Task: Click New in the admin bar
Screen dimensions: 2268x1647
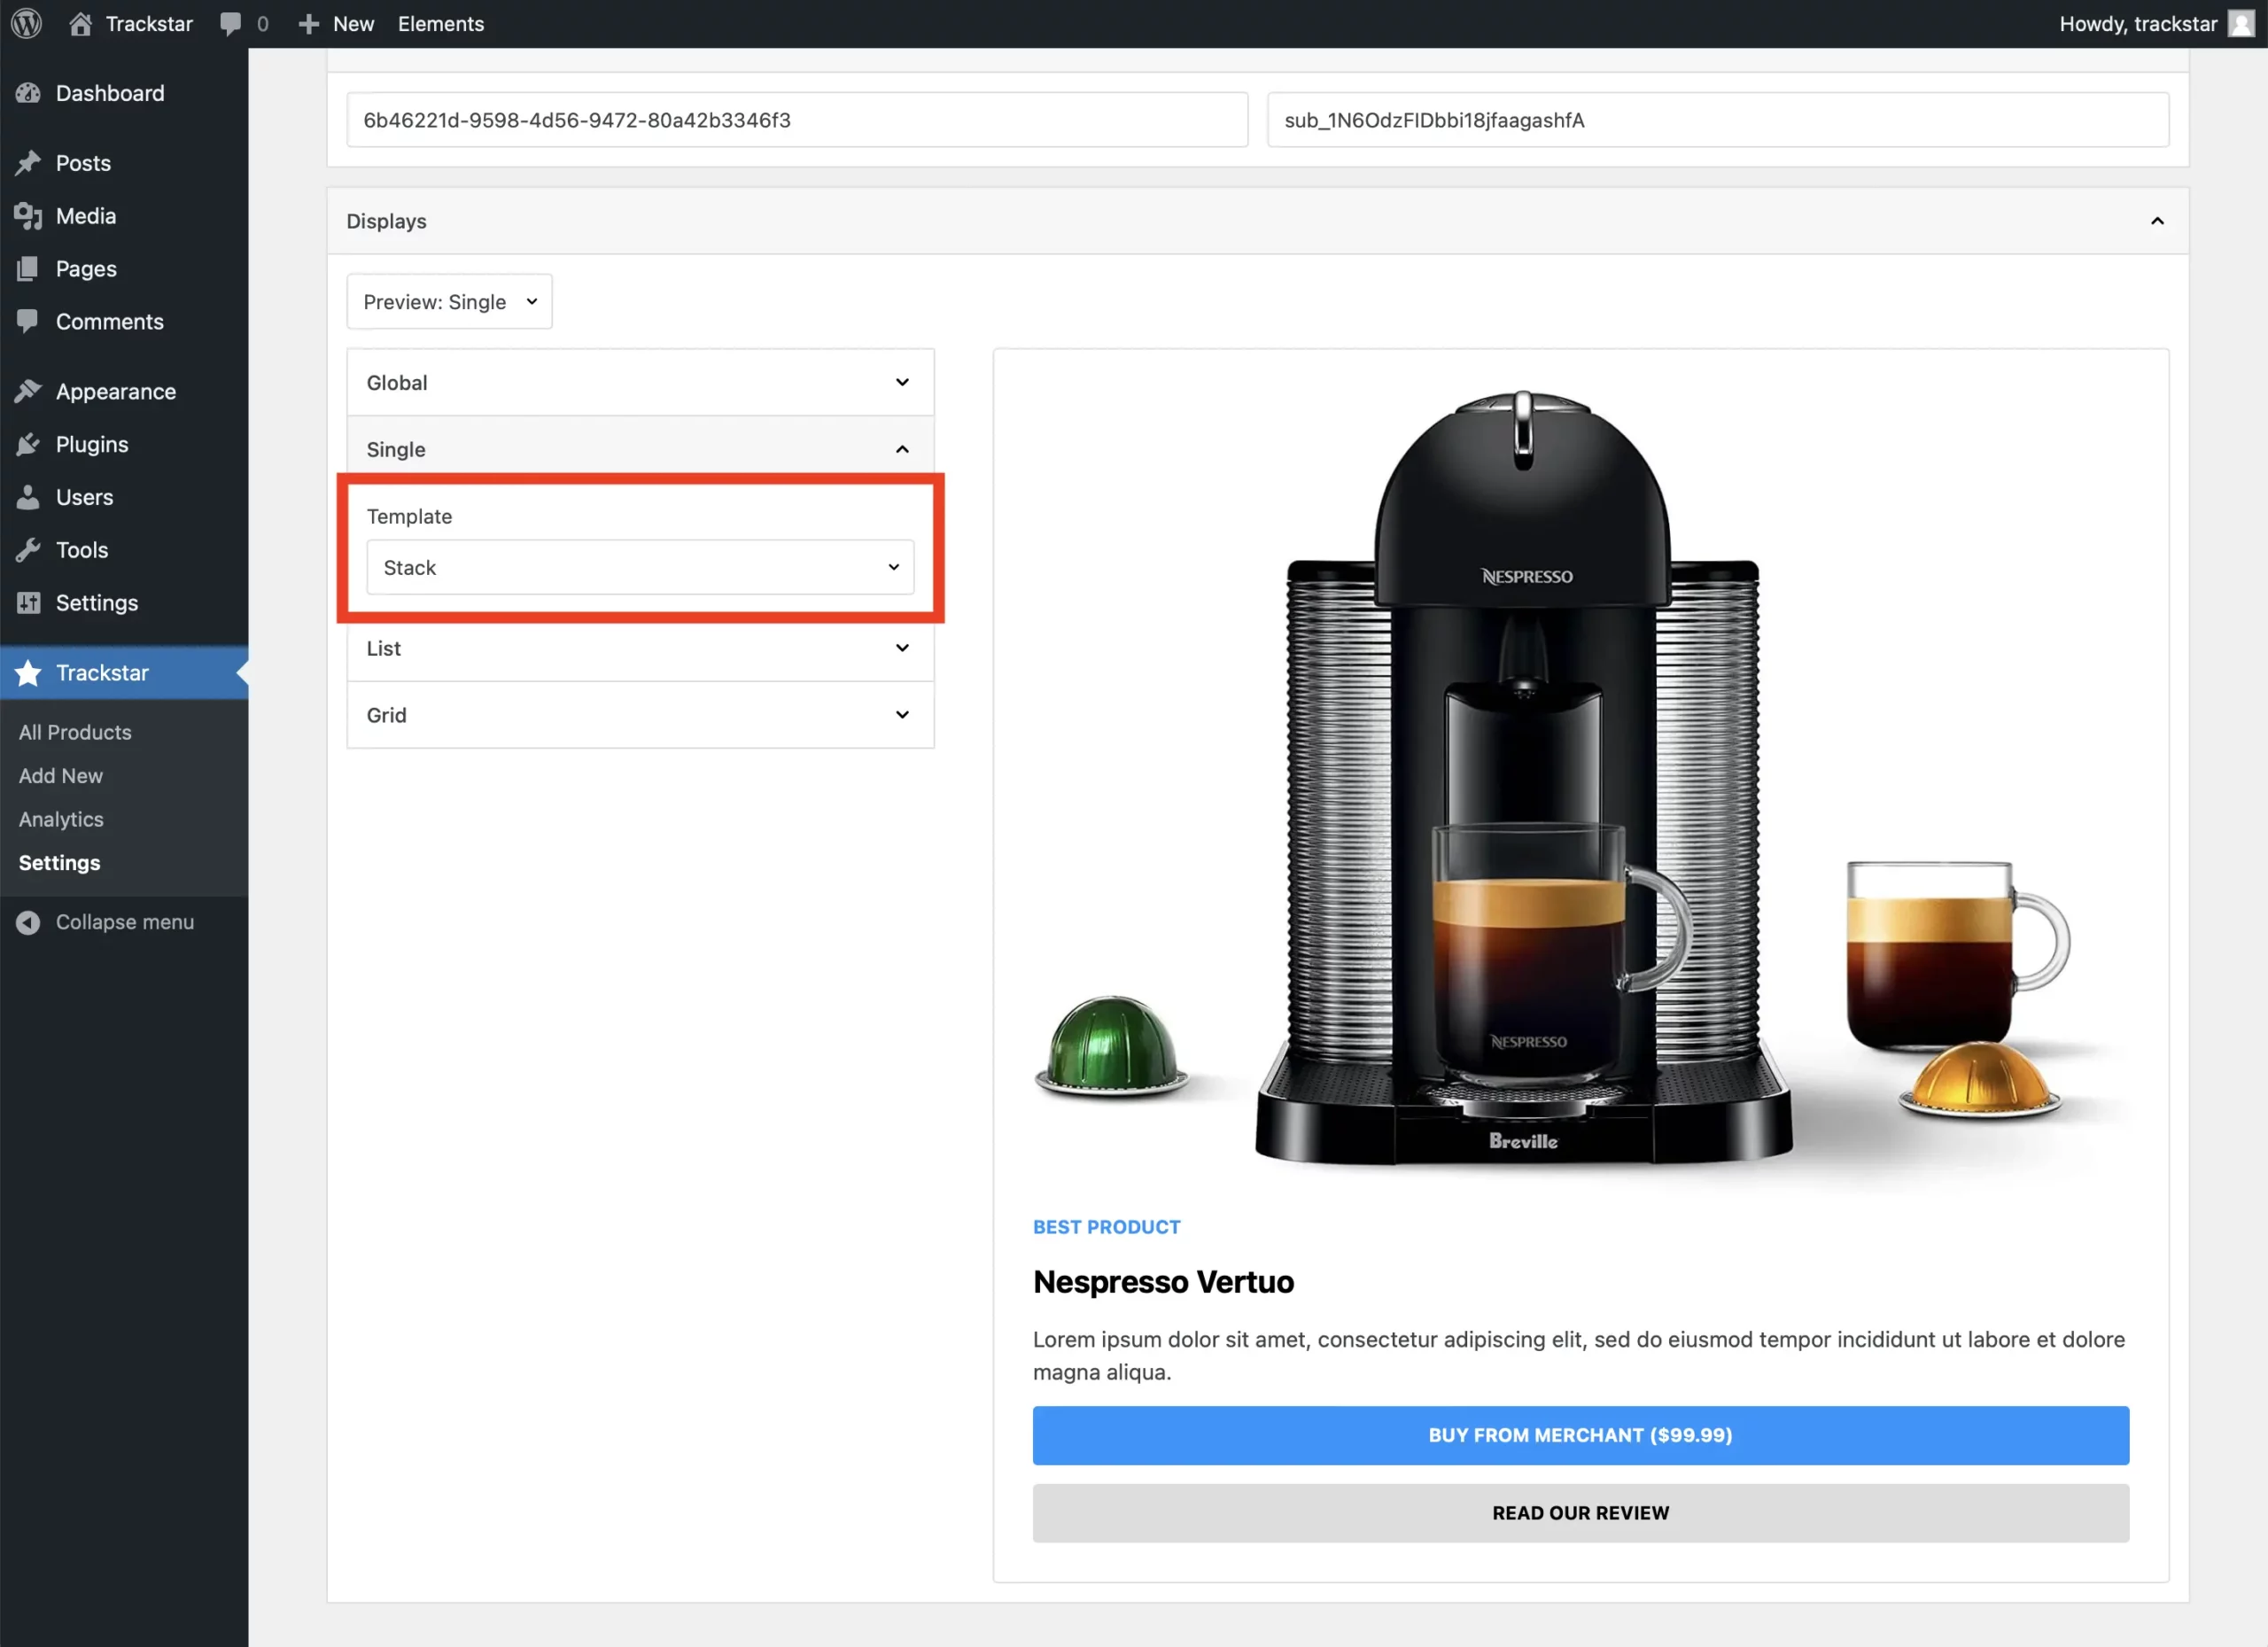Action: tap(353, 24)
